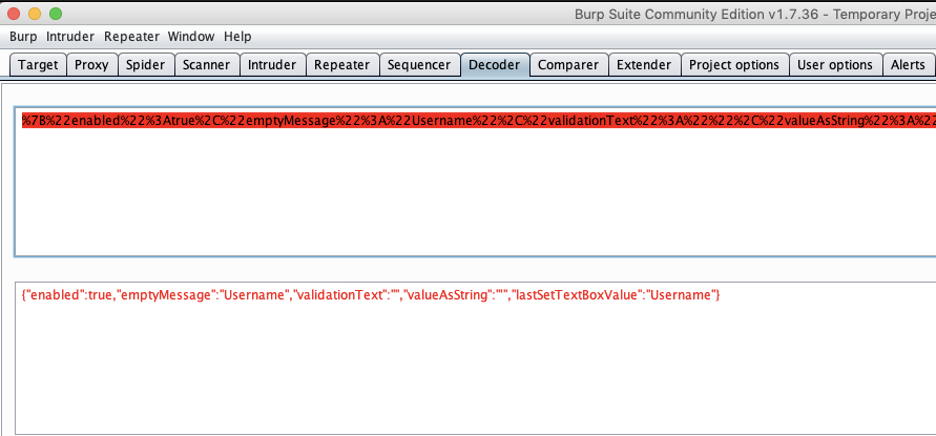Screen dimensions: 936x436
Task: Open the Window menu
Action: 191,36
